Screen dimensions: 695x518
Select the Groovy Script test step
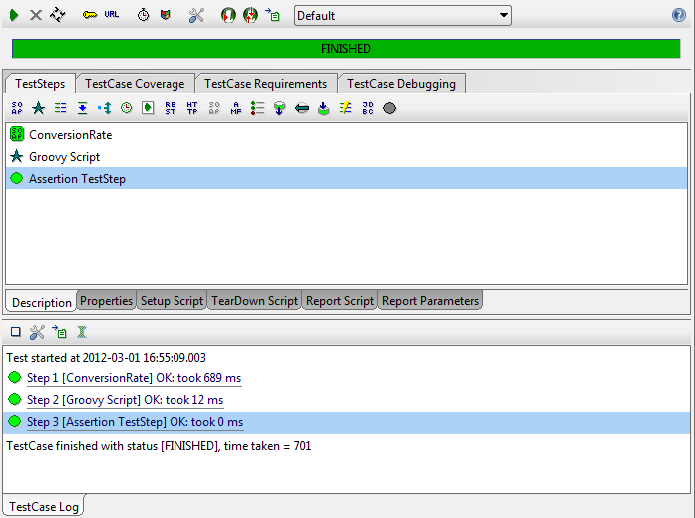(x=346, y=156)
